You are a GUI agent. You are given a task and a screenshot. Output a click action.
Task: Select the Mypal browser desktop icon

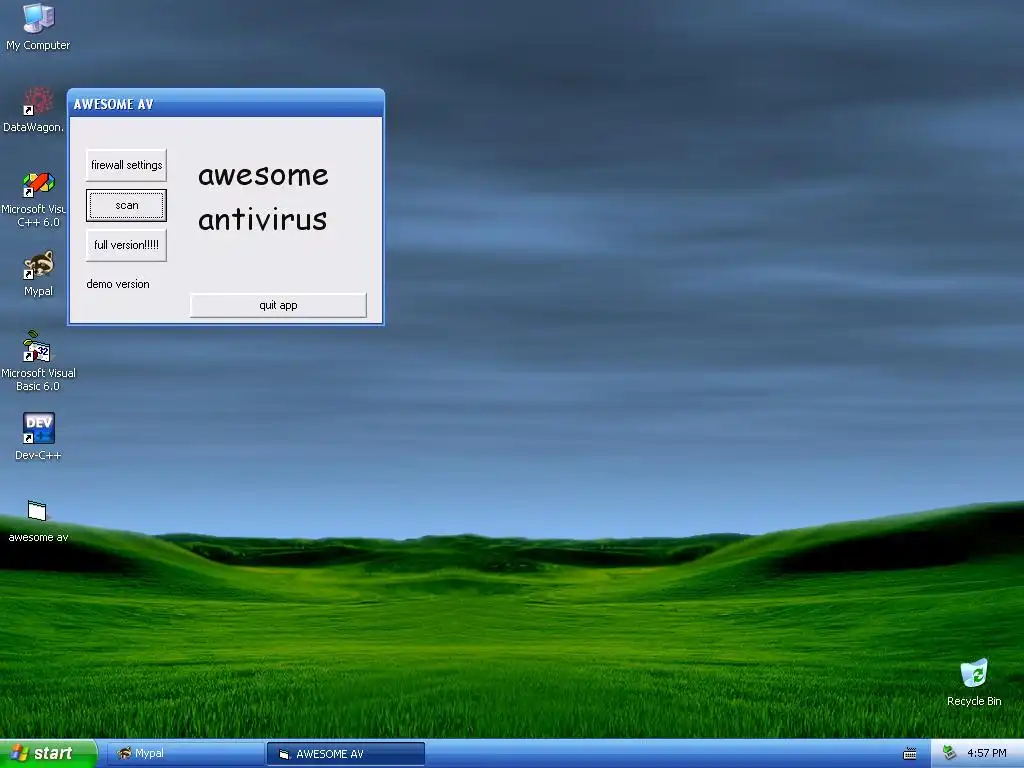coord(38,274)
